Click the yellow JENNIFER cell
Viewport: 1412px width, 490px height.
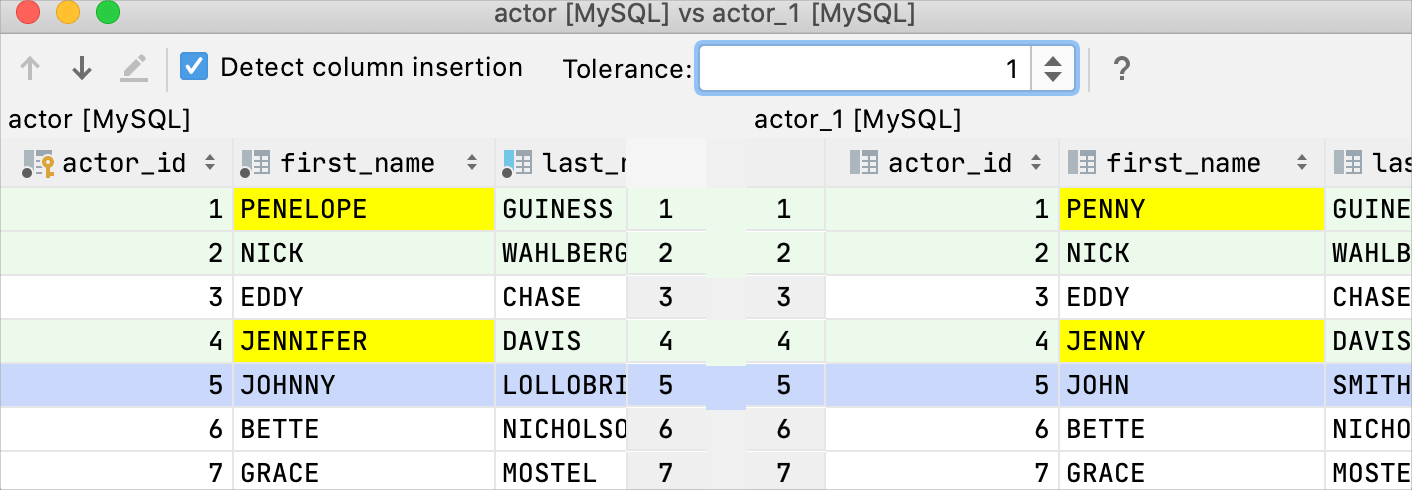[x=363, y=341]
